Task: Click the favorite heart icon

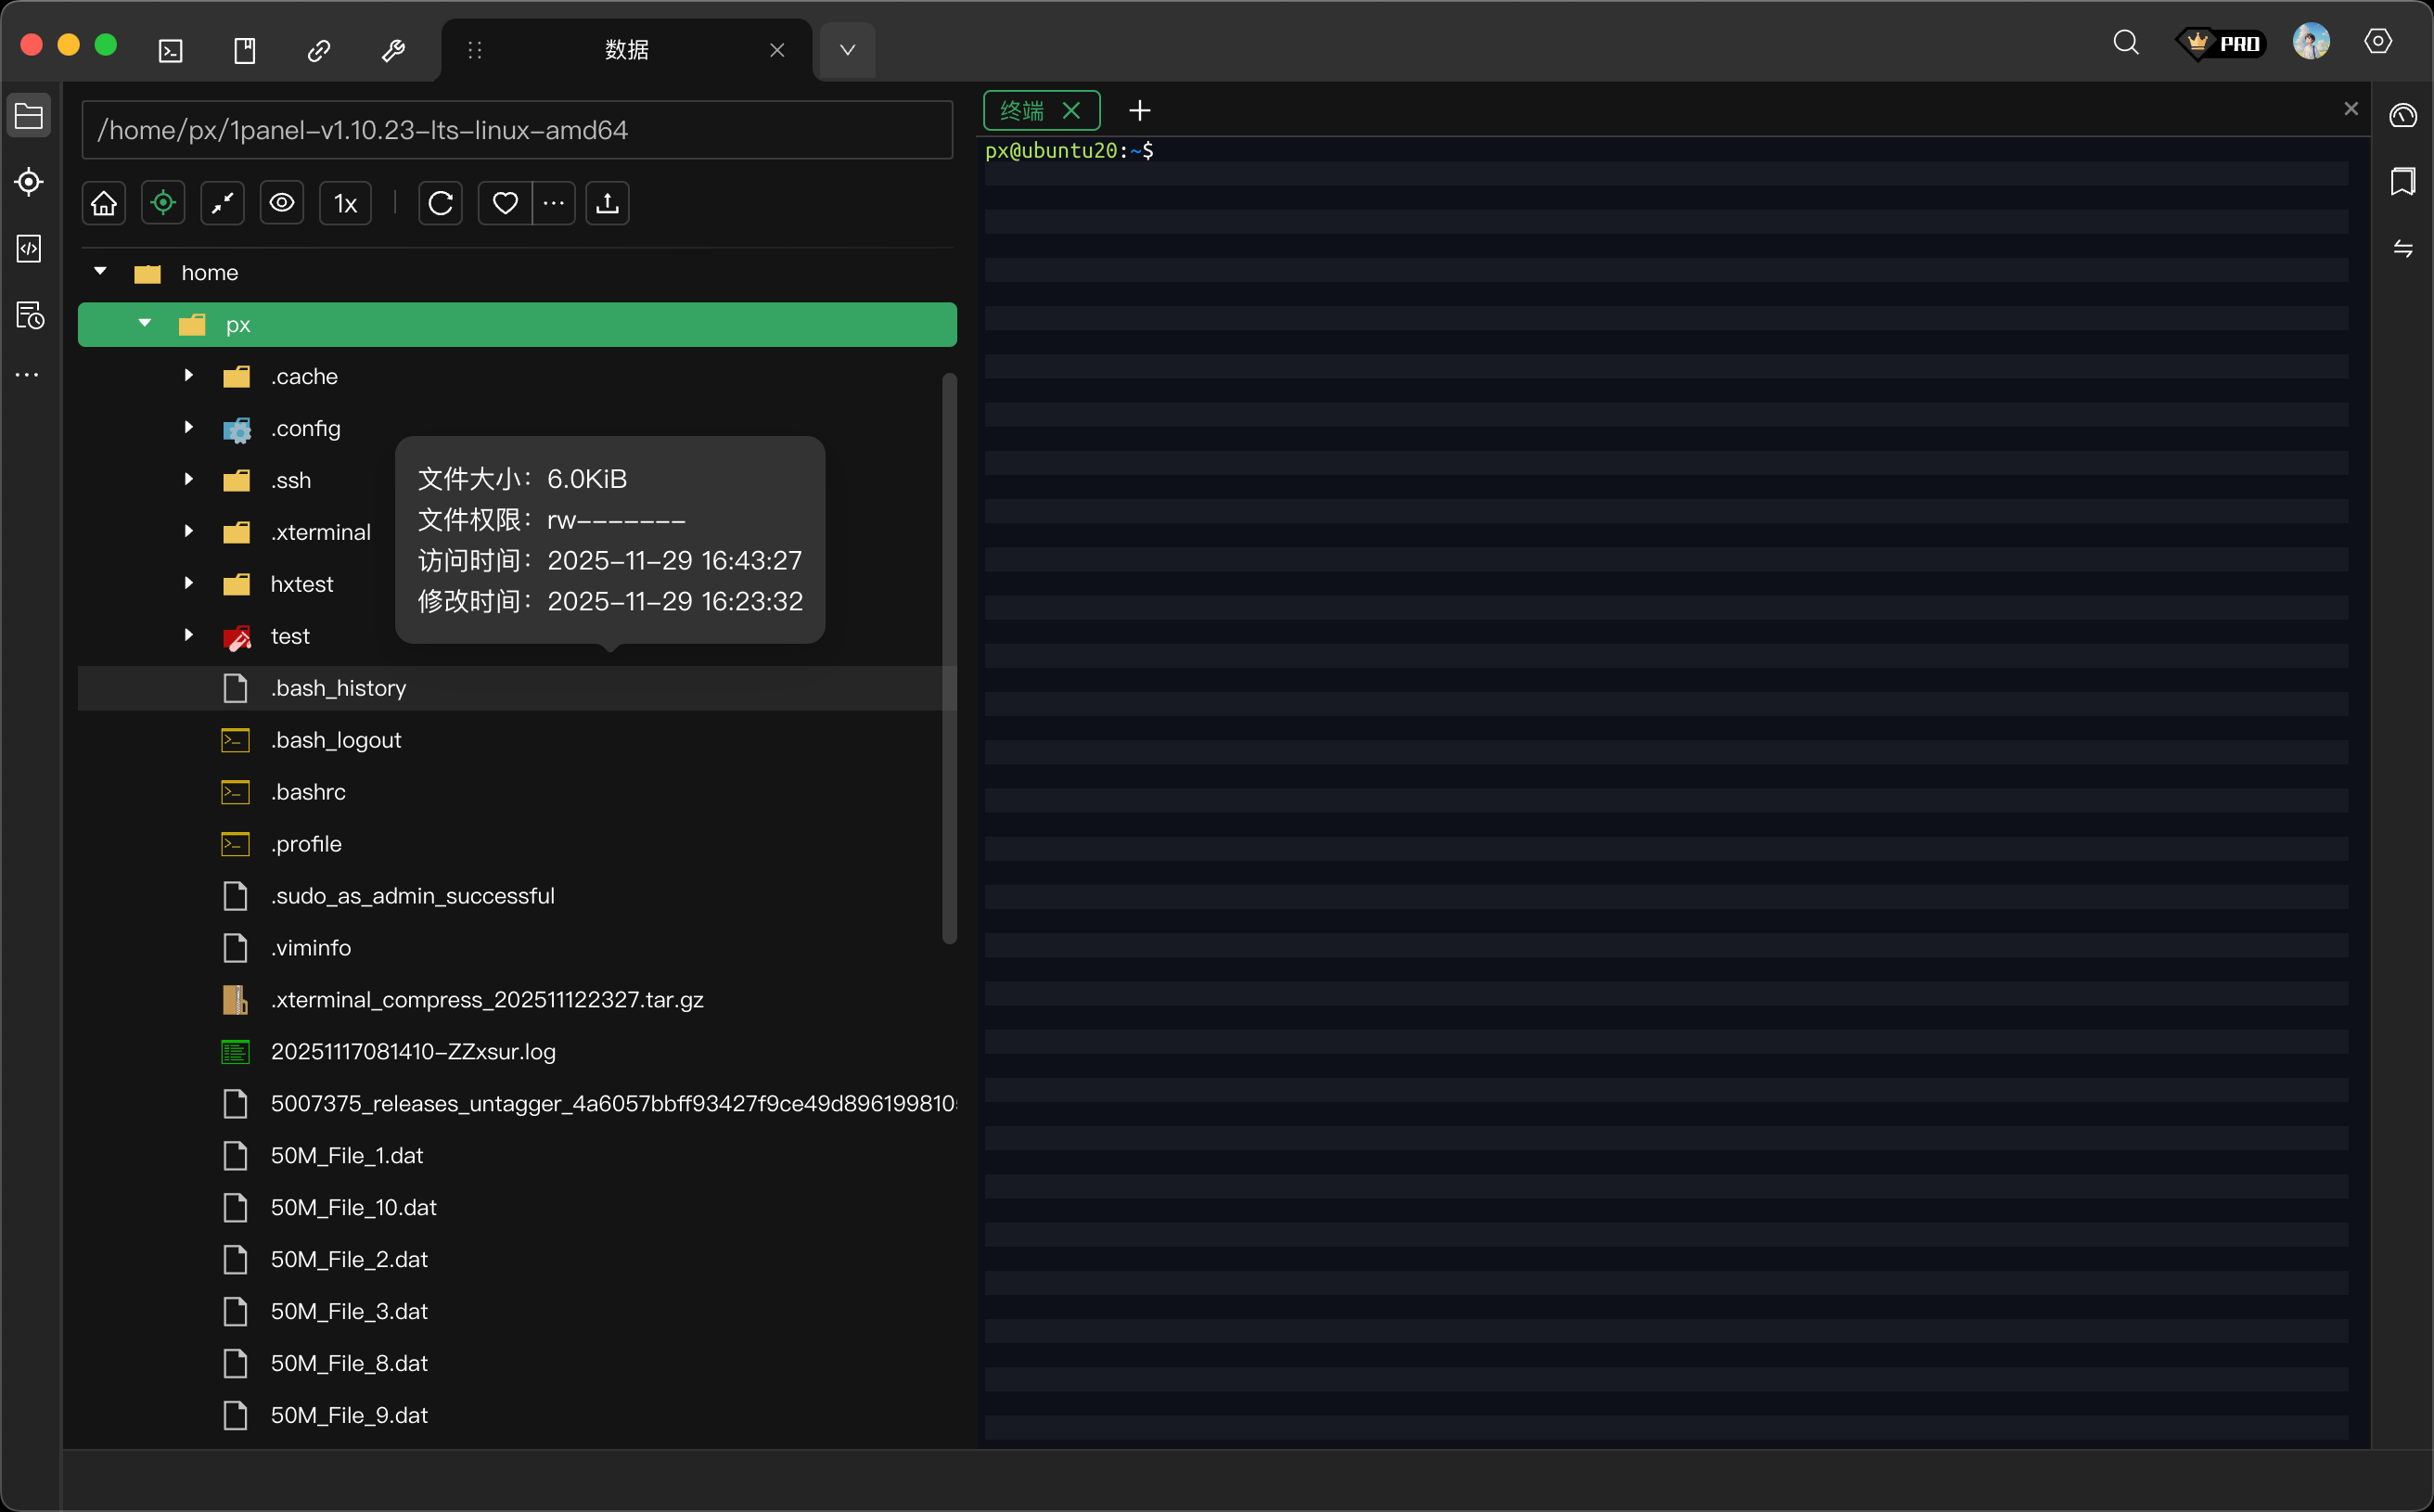Action: tap(505, 204)
